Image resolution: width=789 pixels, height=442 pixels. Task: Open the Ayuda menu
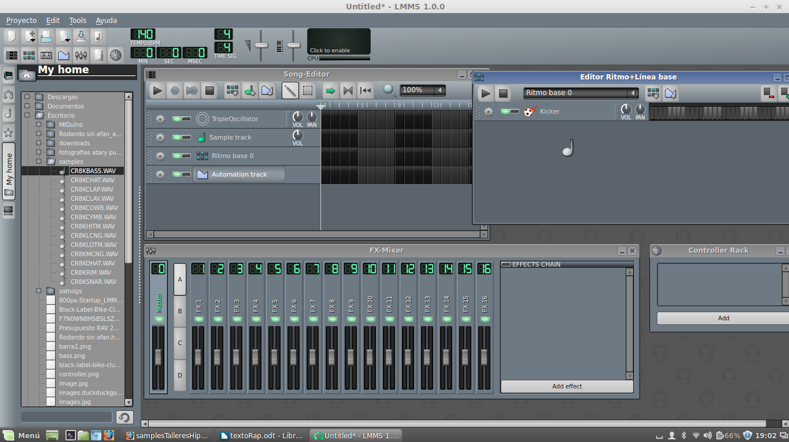[106, 21]
